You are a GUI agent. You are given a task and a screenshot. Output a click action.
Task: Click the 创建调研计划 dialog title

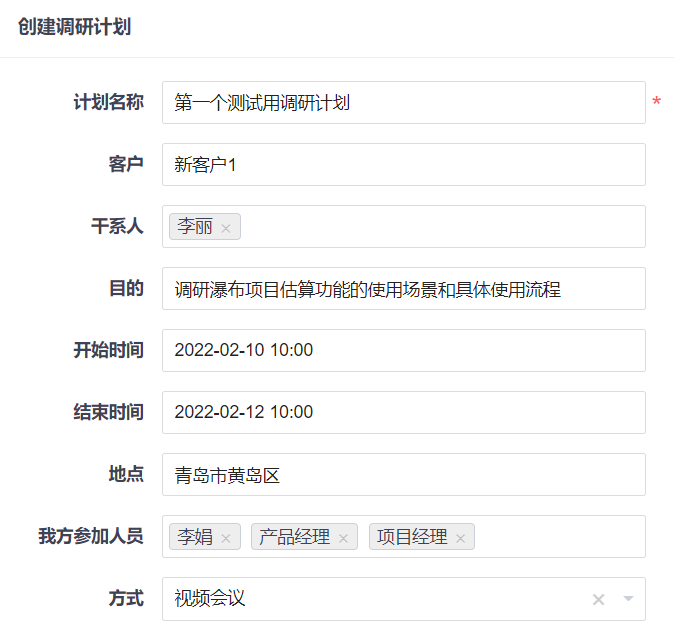(74, 27)
